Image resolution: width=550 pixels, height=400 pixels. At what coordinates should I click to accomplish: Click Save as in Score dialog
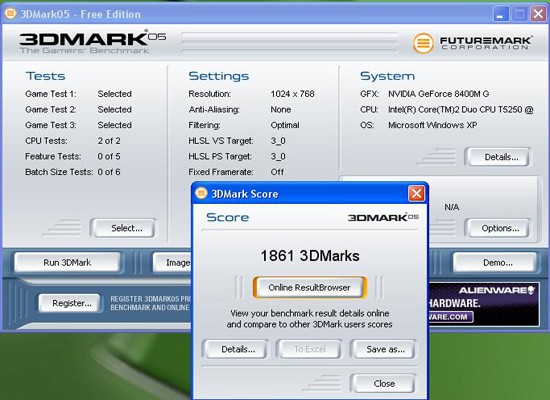tap(383, 349)
